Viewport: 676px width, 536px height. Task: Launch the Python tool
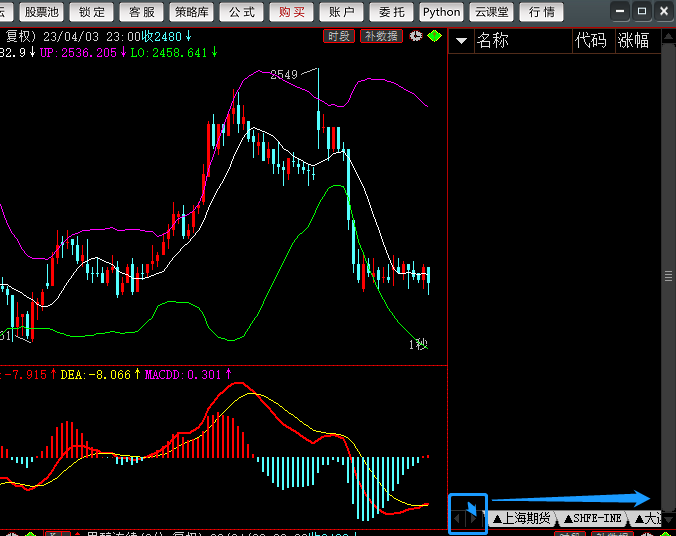pyautogui.click(x=441, y=12)
